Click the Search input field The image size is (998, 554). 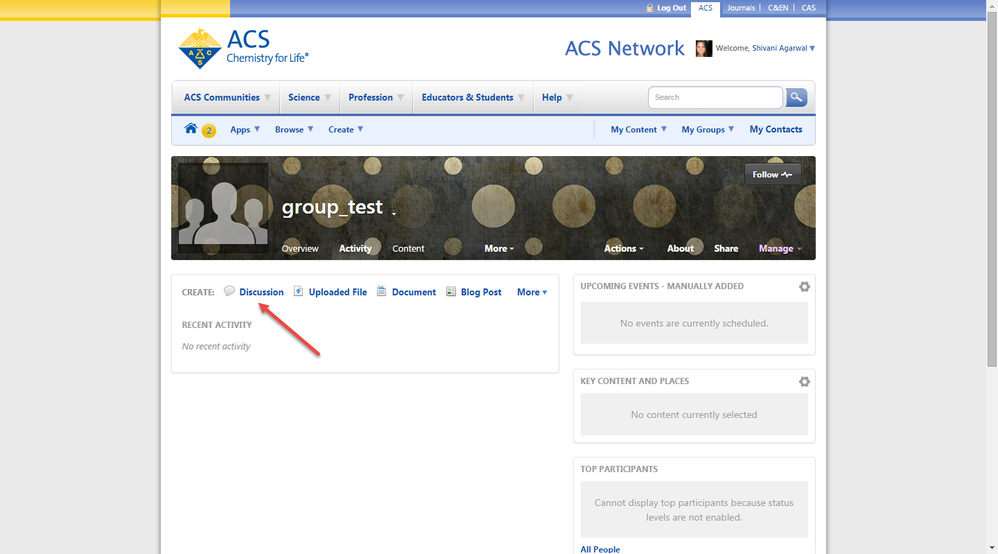coord(714,97)
